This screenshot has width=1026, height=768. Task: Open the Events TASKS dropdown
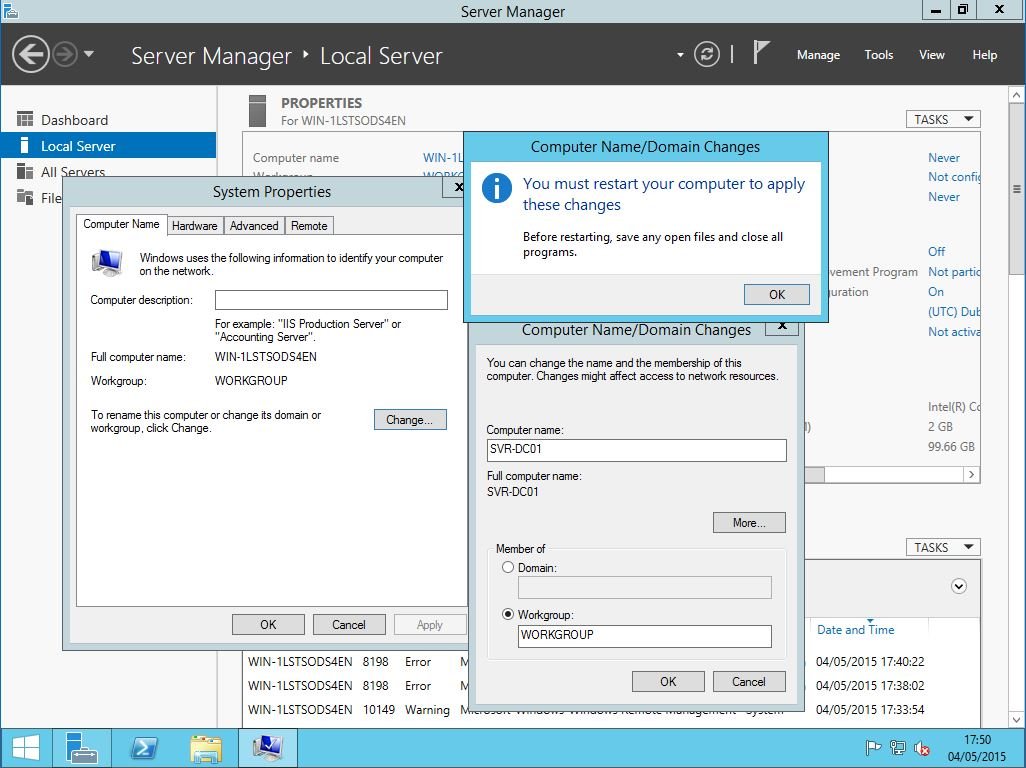point(943,547)
